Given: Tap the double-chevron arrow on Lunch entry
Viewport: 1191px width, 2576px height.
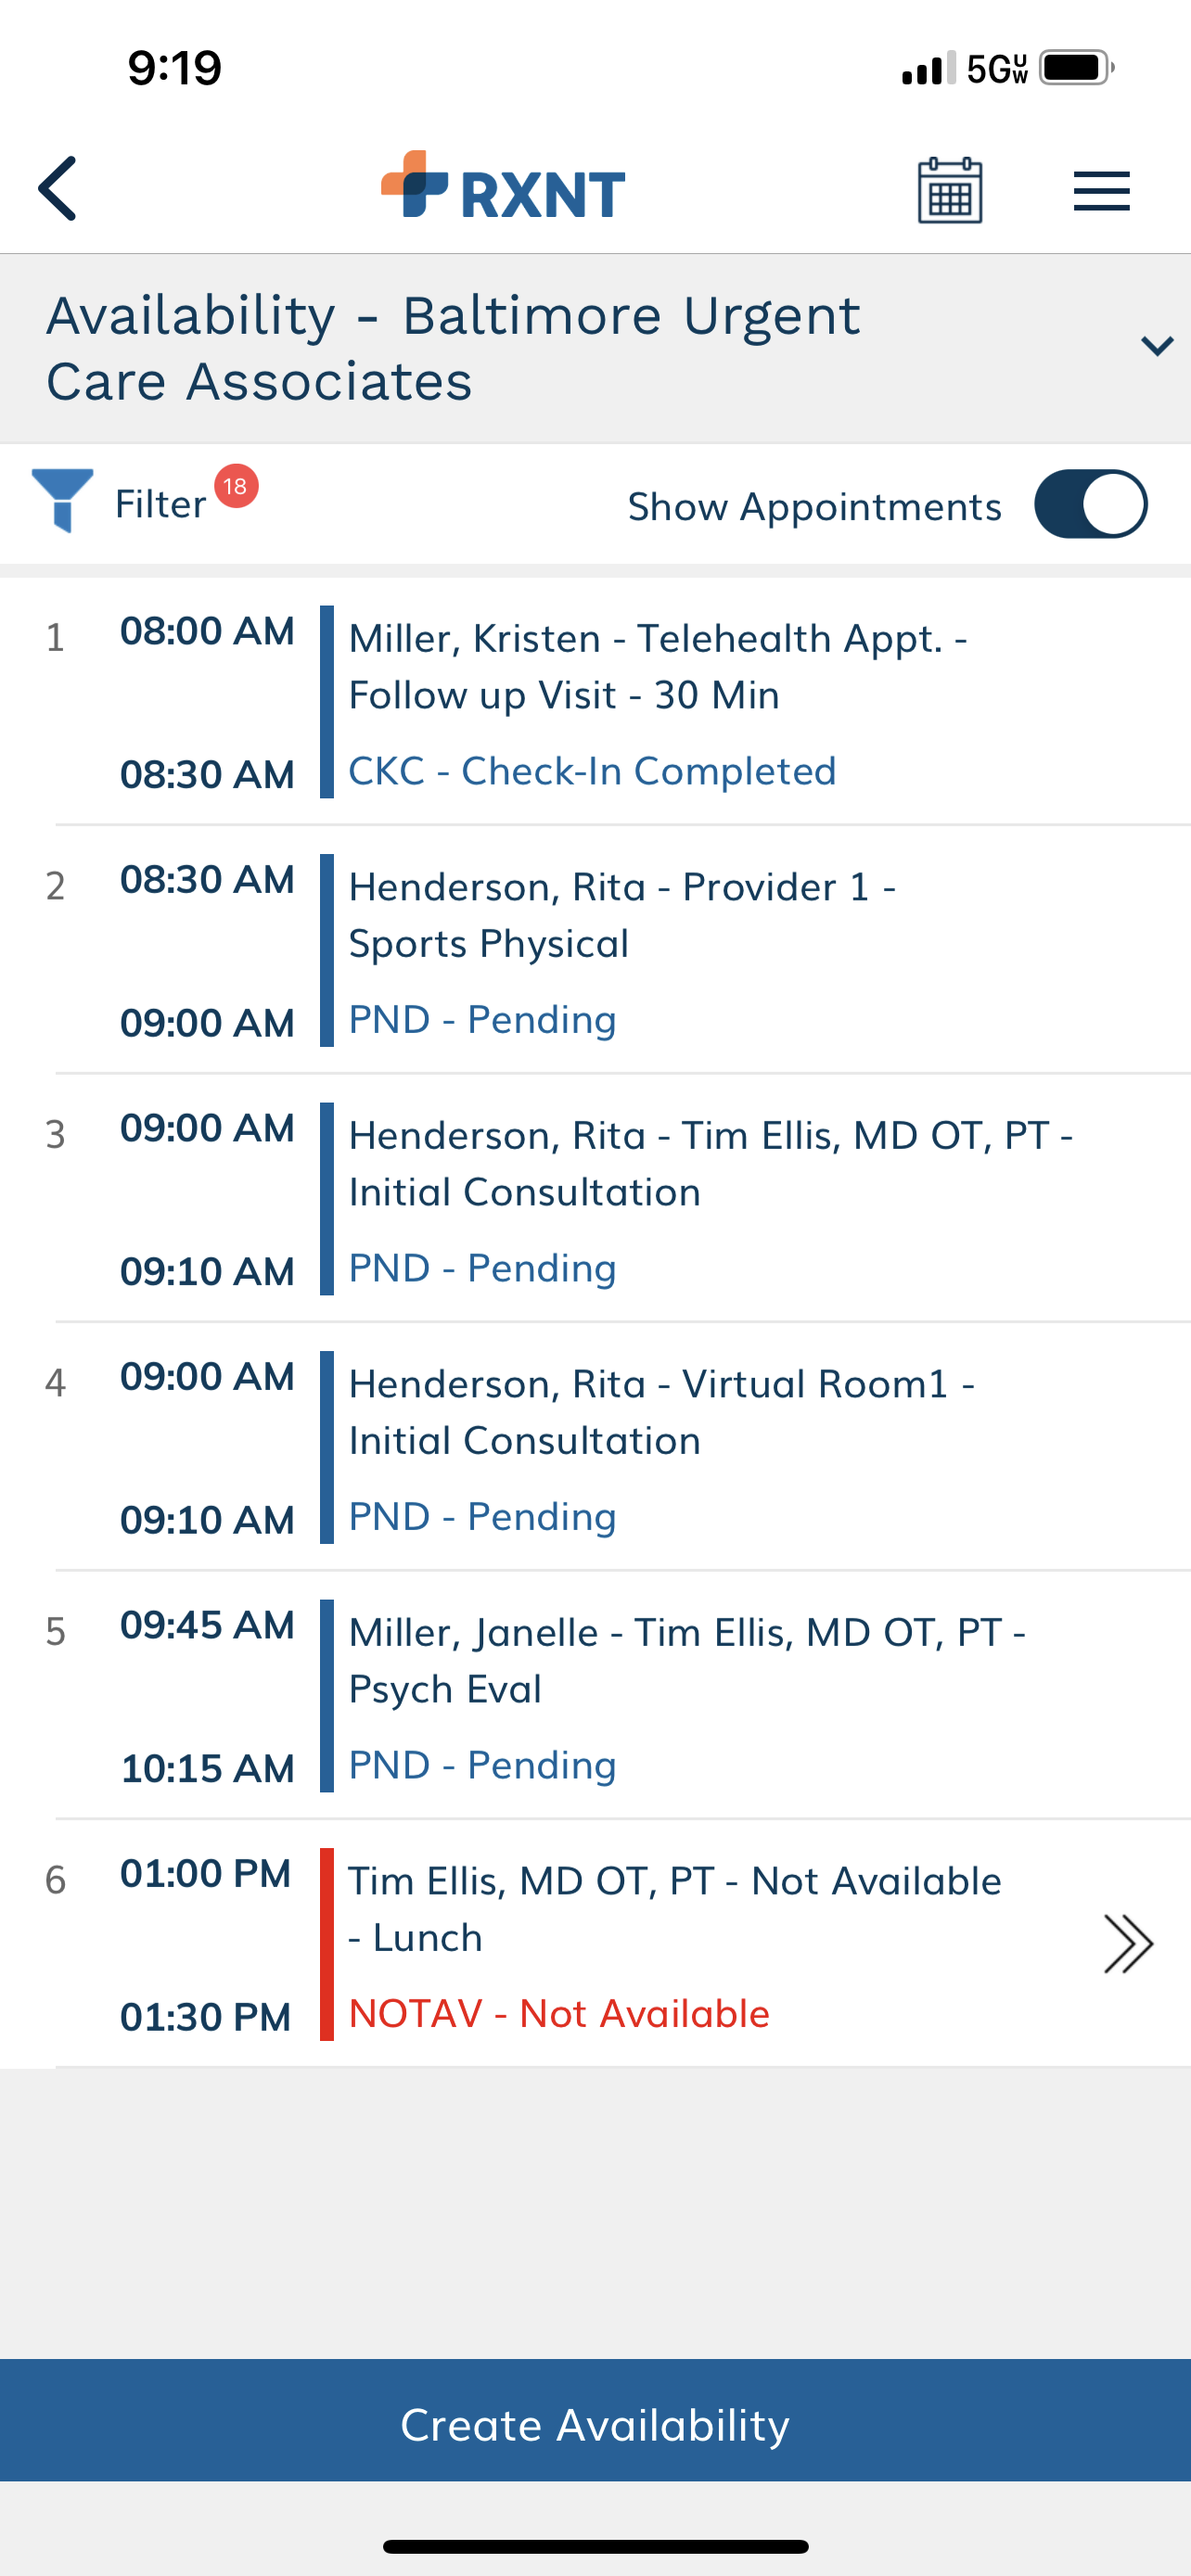Looking at the screenshot, I should (x=1128, y=1943).
